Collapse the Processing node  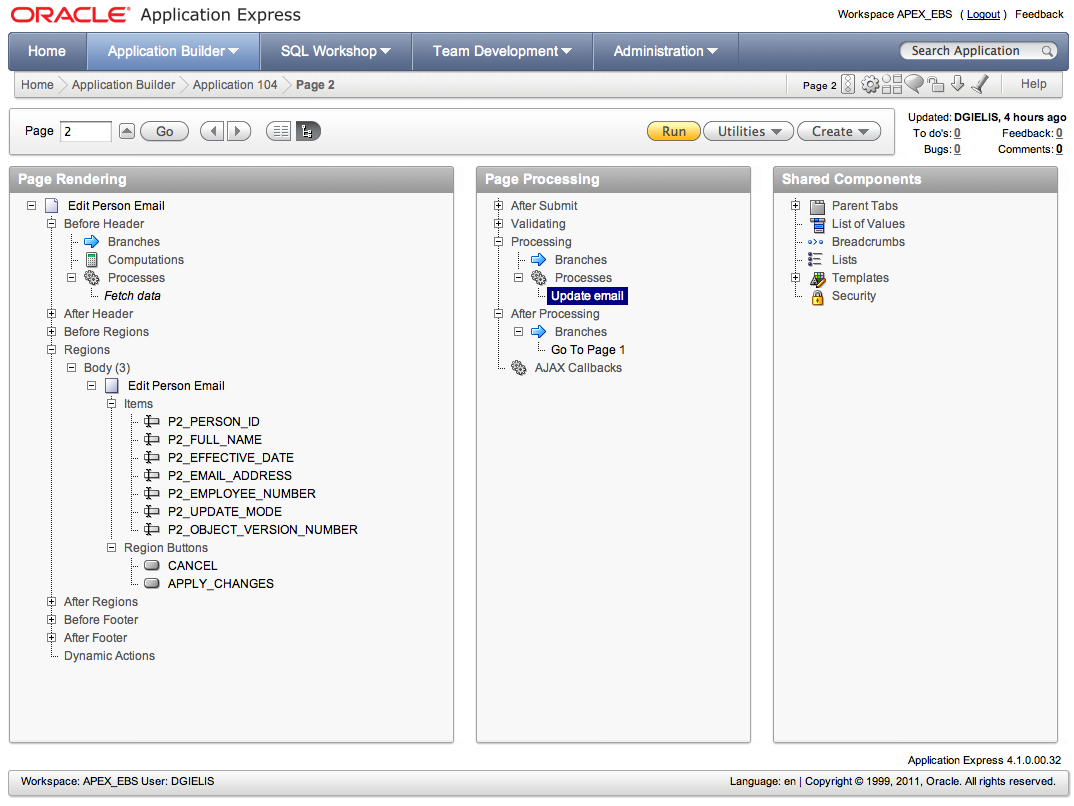497,241
